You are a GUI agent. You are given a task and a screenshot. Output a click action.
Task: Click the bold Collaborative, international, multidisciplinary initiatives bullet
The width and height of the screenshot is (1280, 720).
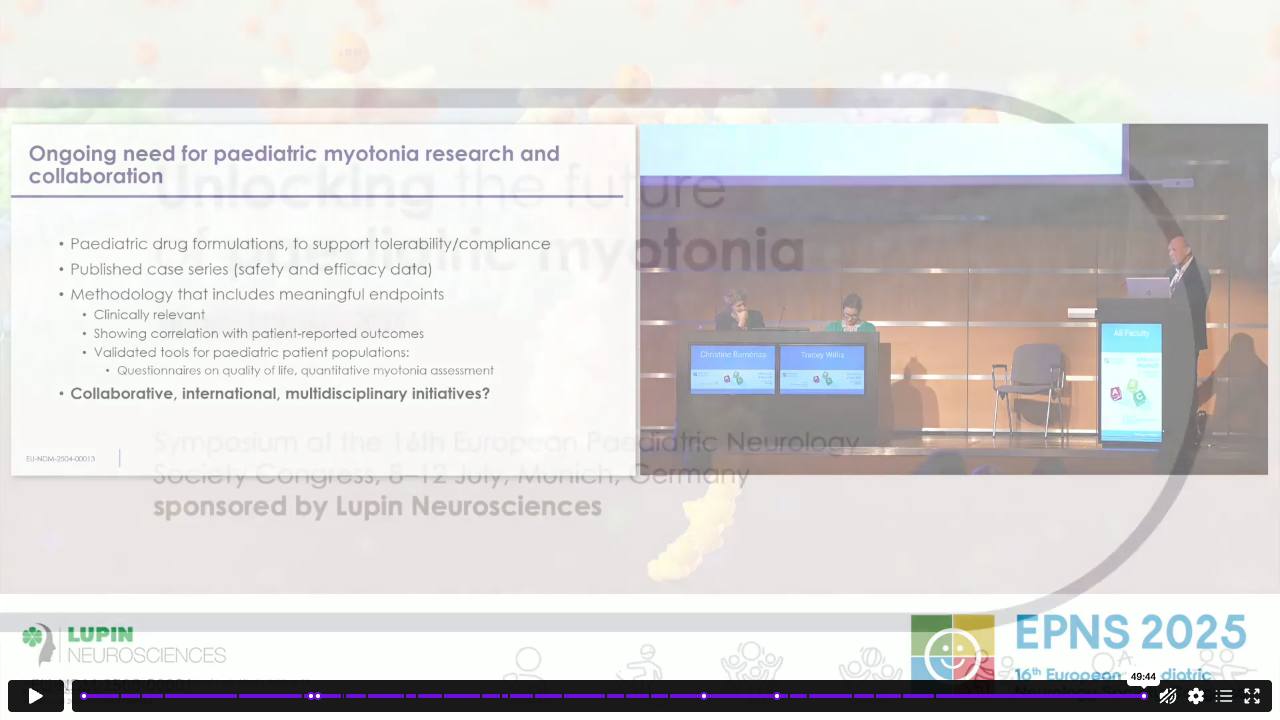point(280,394)
